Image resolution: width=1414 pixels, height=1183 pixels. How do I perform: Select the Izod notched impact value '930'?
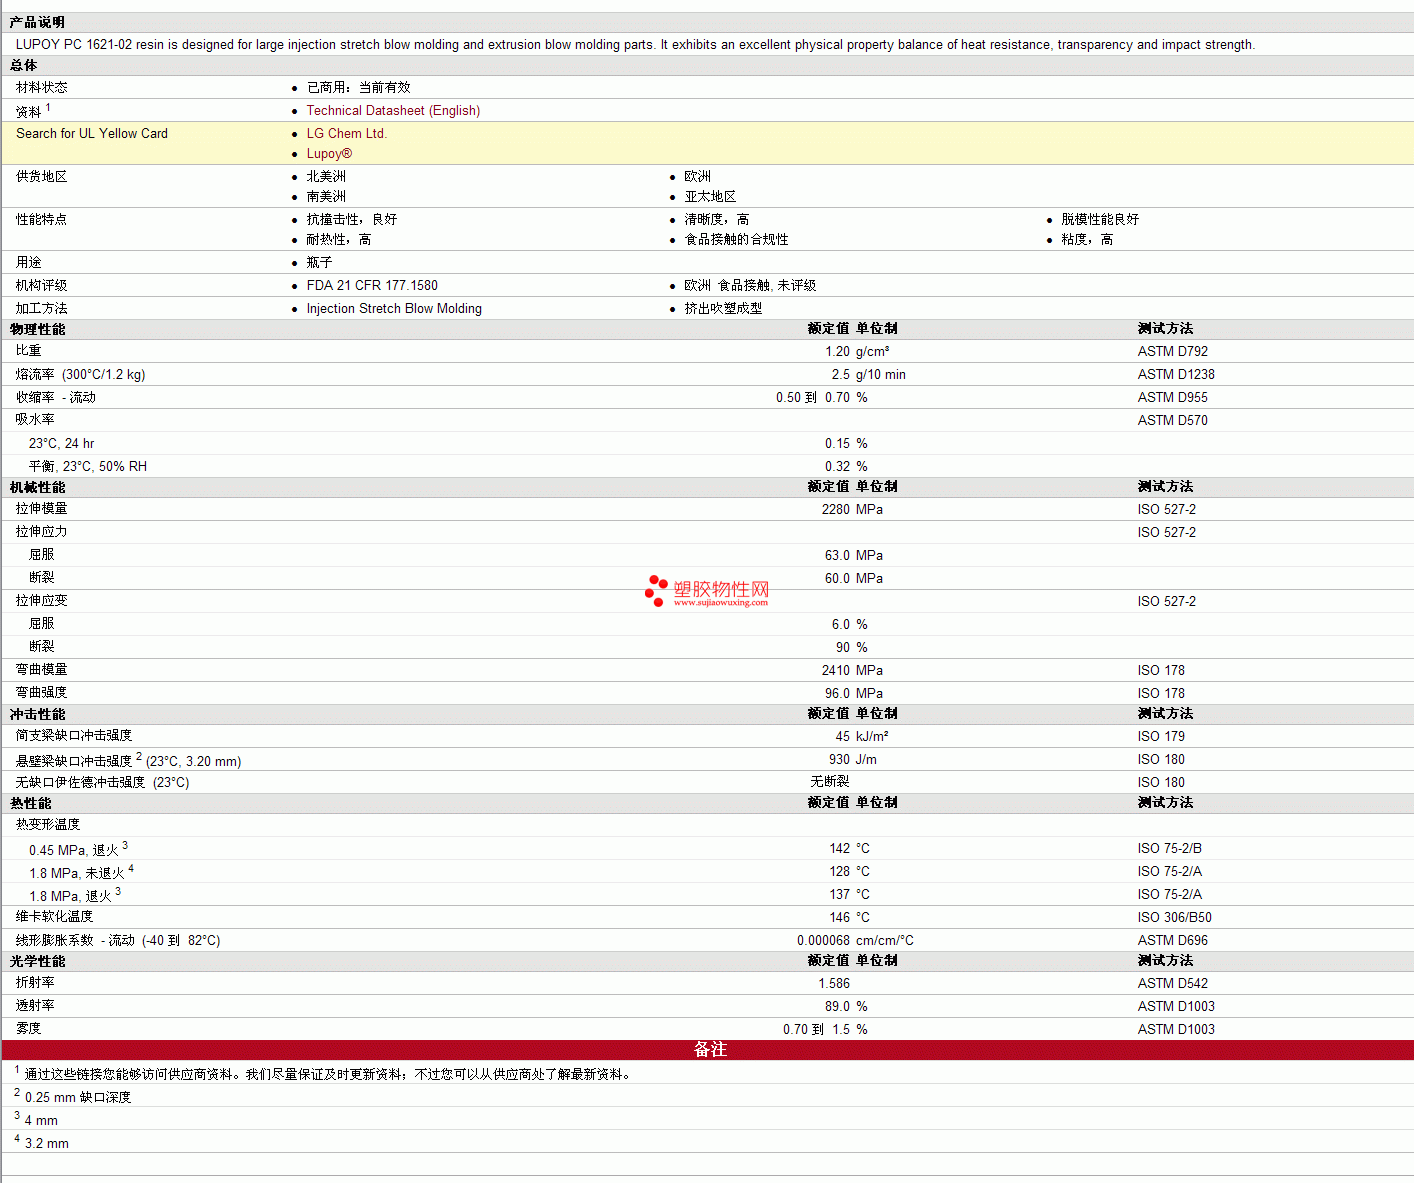[839, 760]
